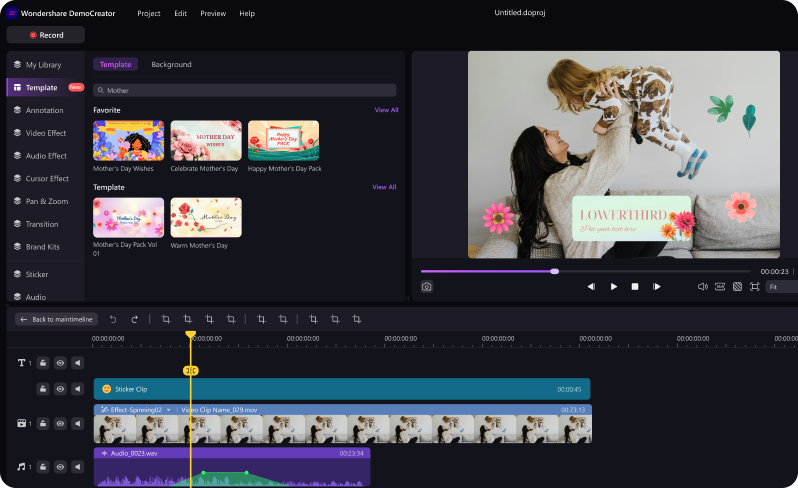The width and height of the screenshot is (798, 488).
Task: Step to previous frame in preview
Action: (x=591, y=287)
